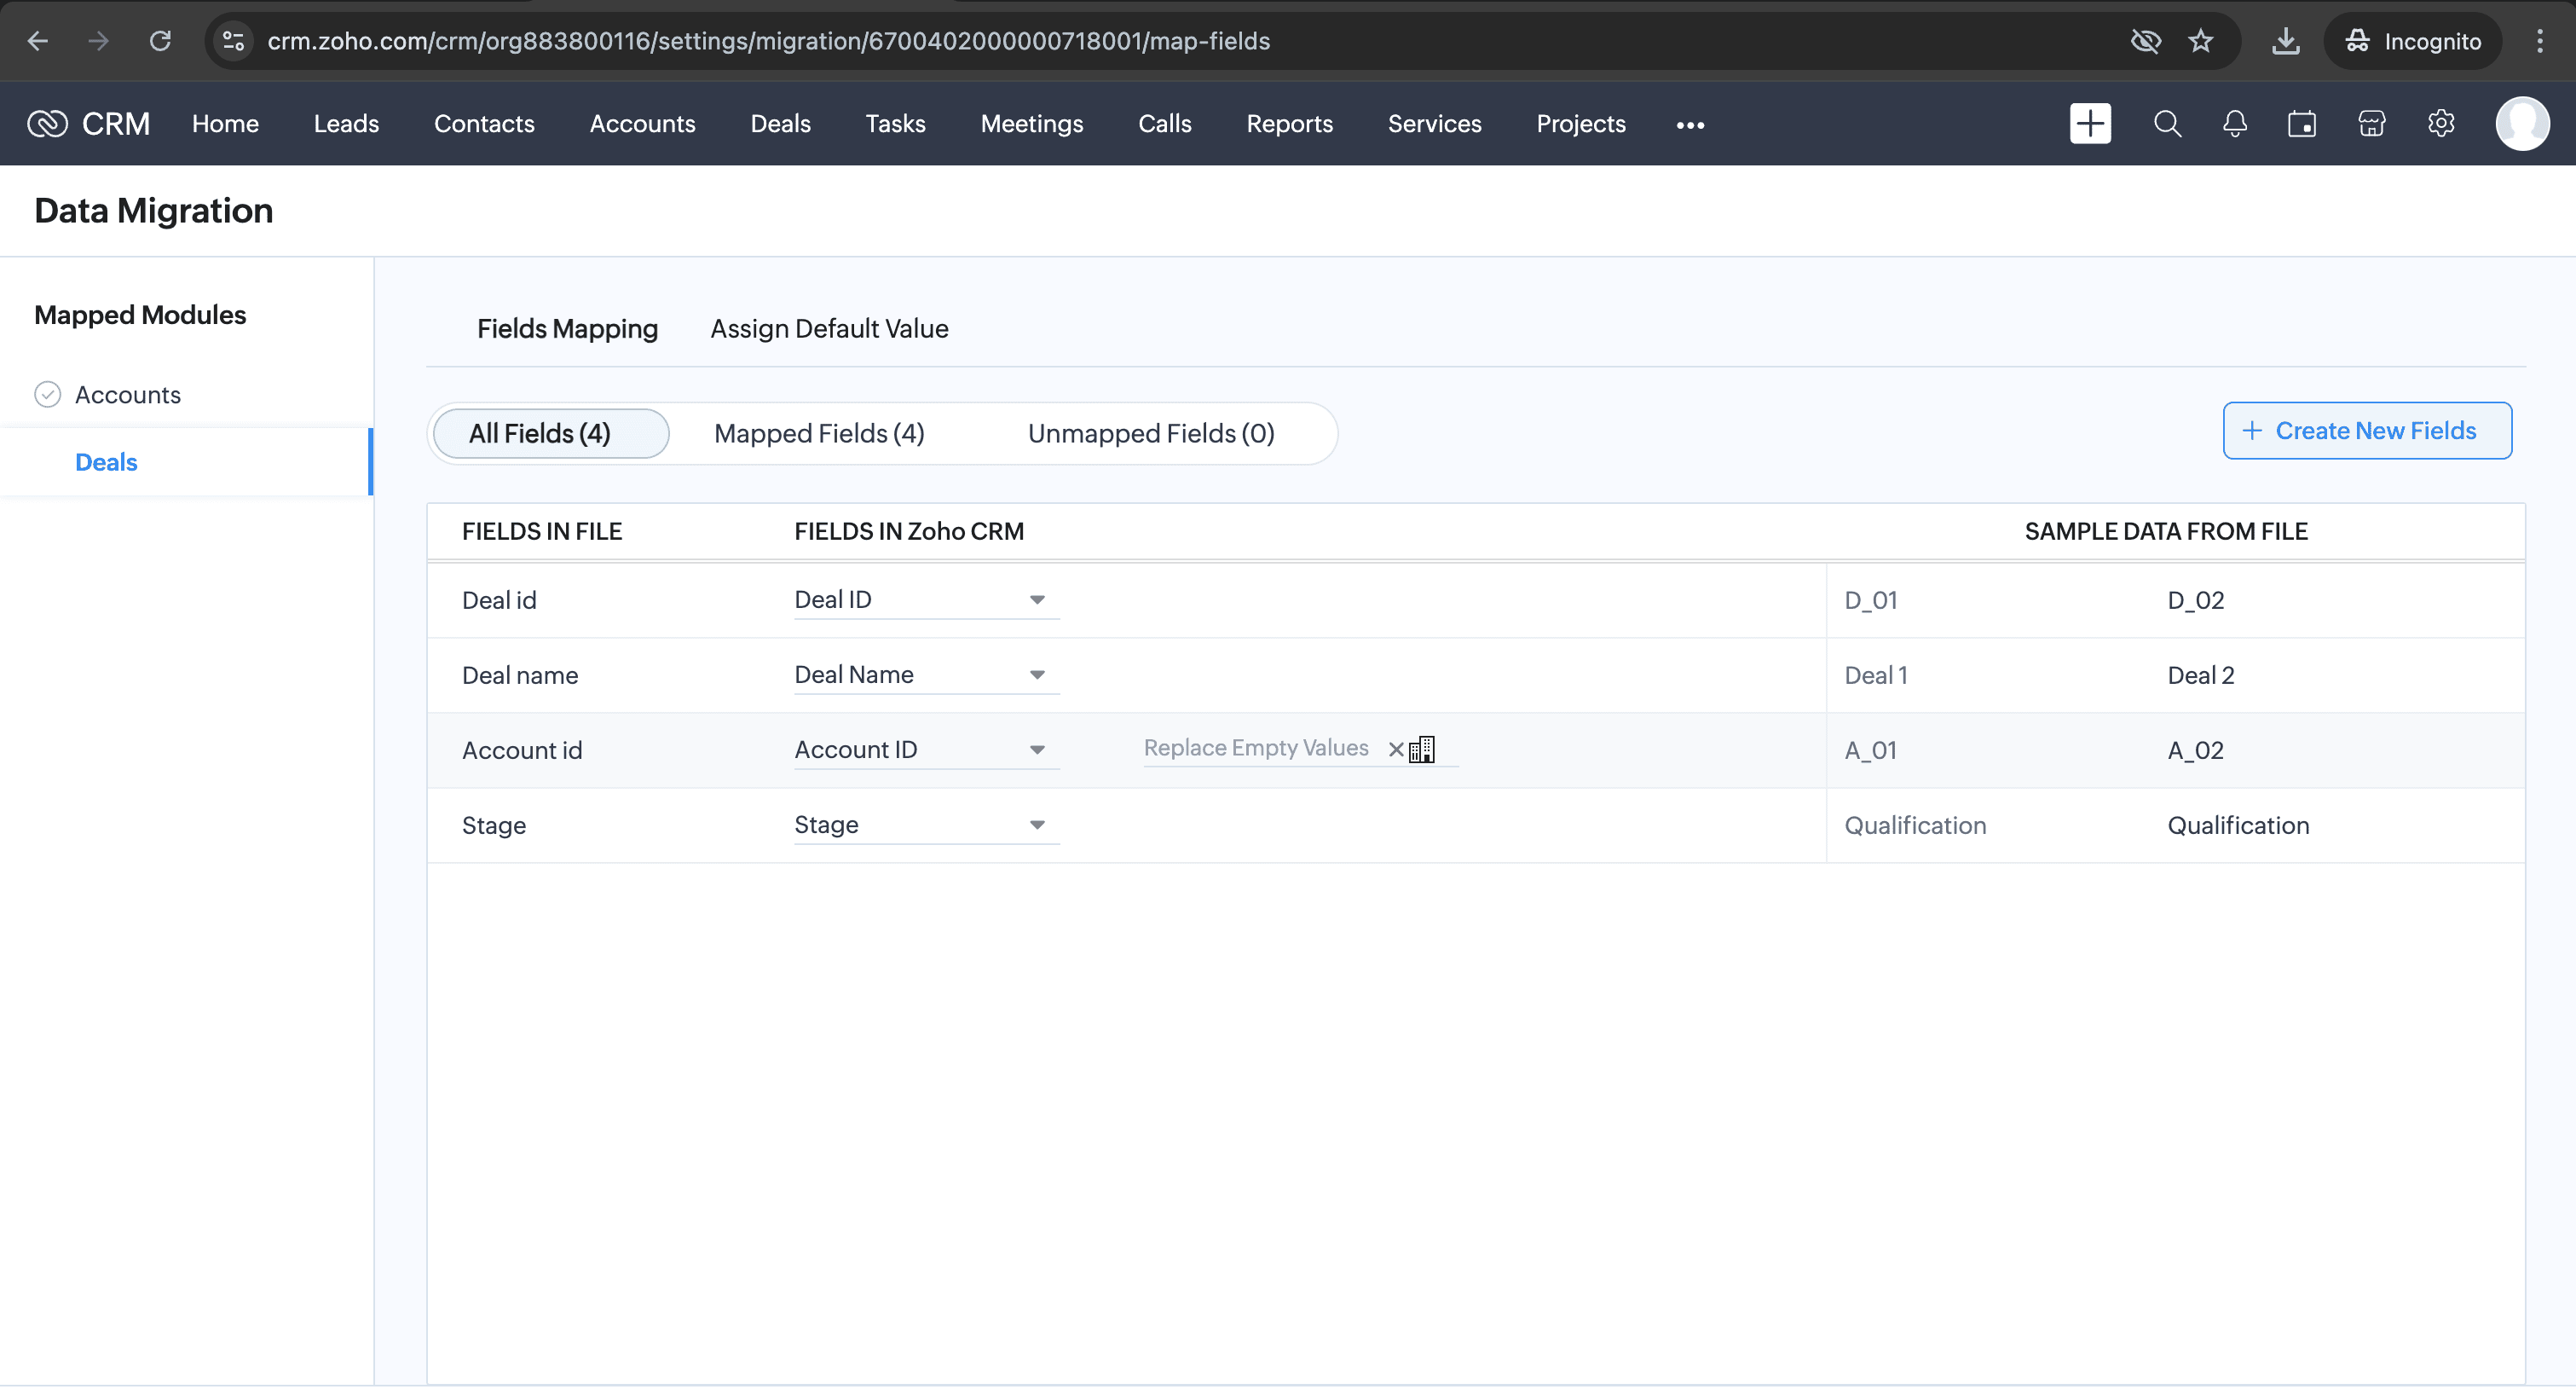Image resolution: width=2576 pixels, height=1395 pixels.
Task: Click the Replace Empty Values input
Action: point(1256,749)
